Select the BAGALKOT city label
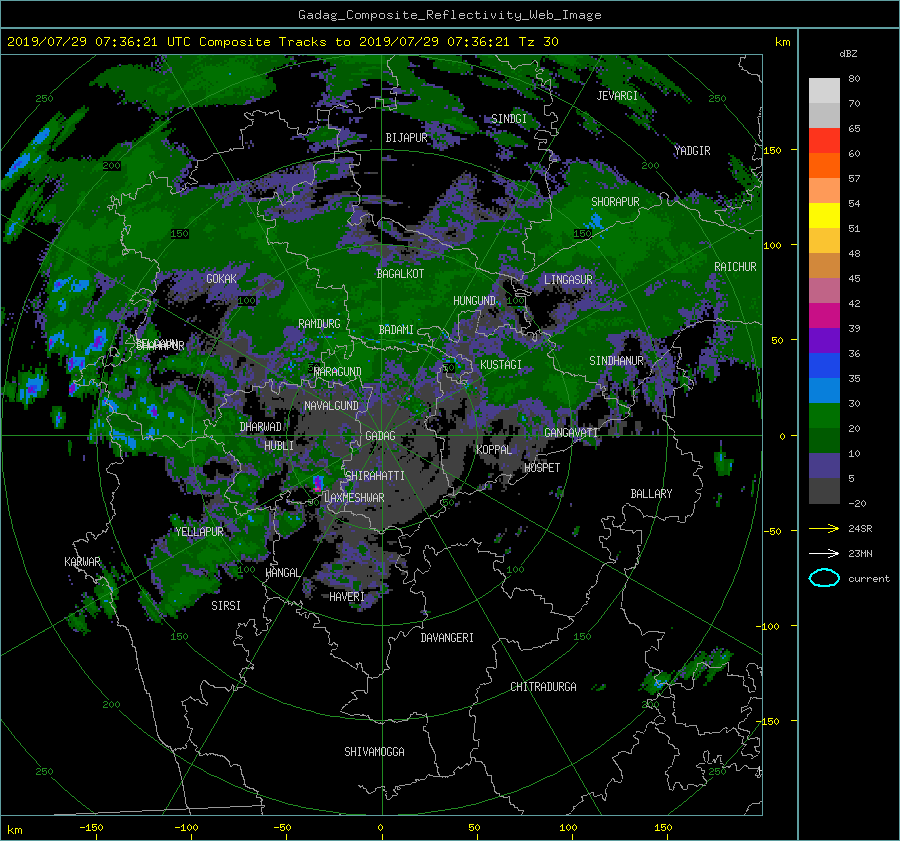Screen dimensions: 900x841 coord(400,274)
